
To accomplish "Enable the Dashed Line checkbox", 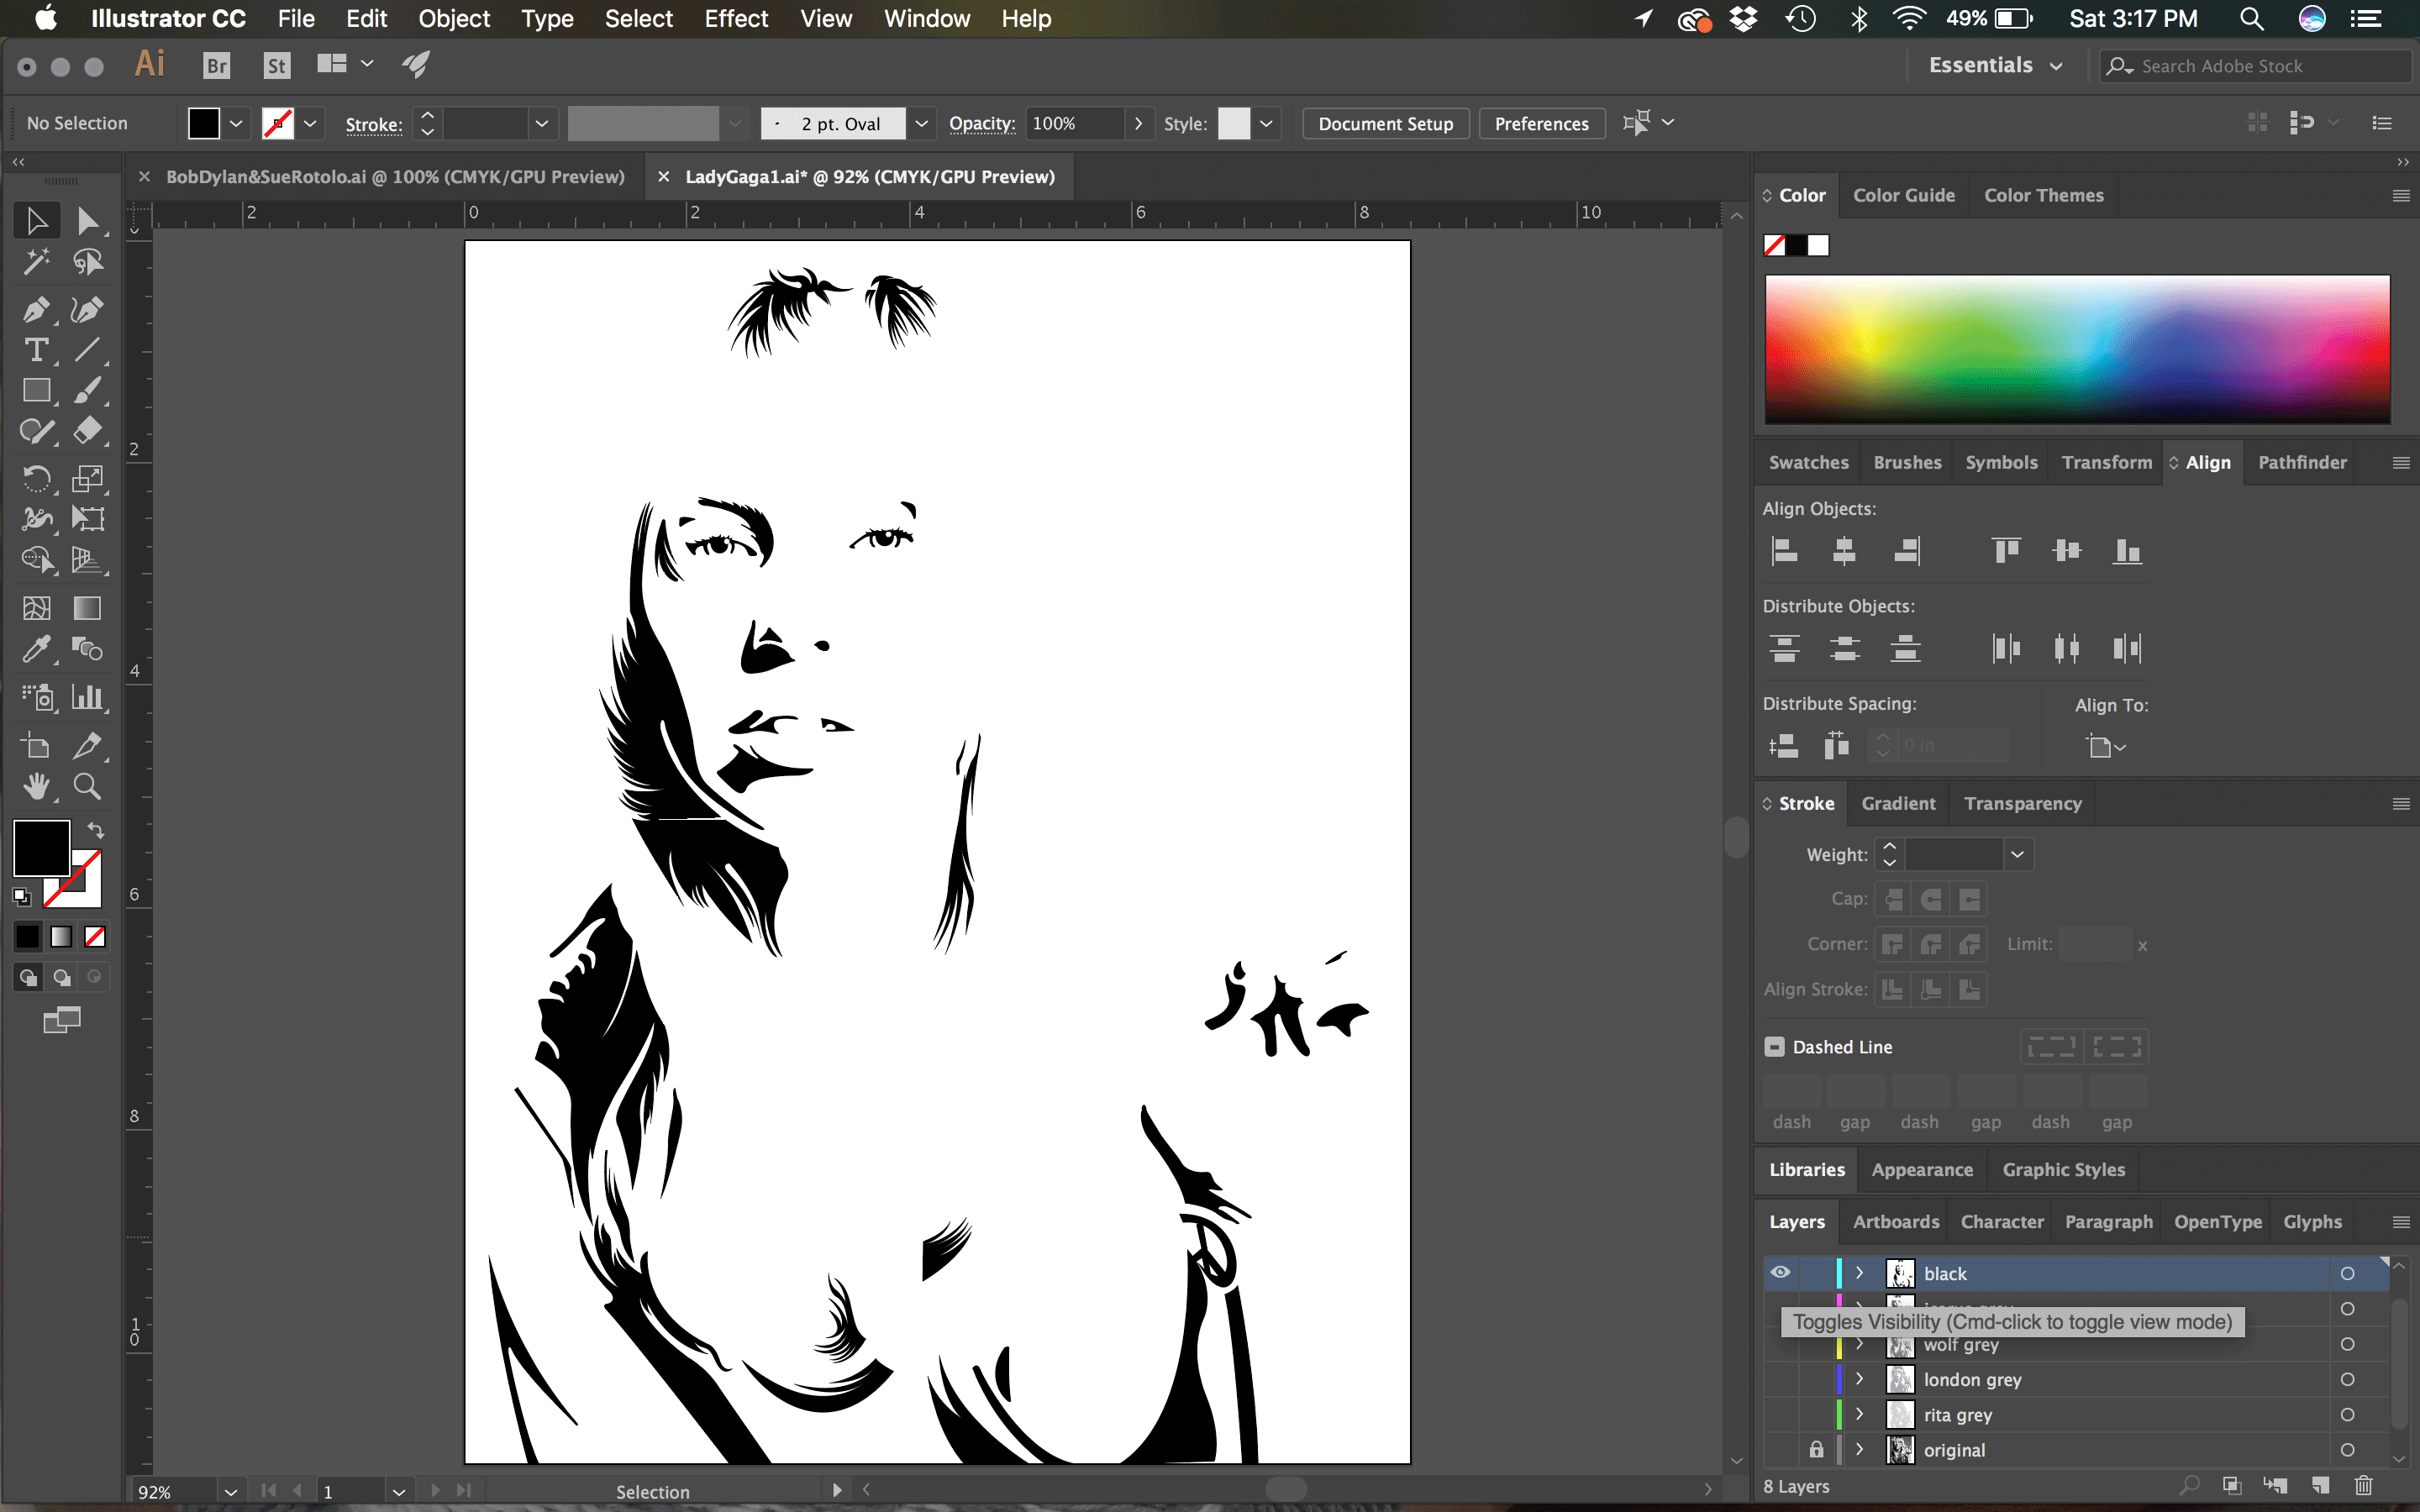I will (x=1774, y=1047).
